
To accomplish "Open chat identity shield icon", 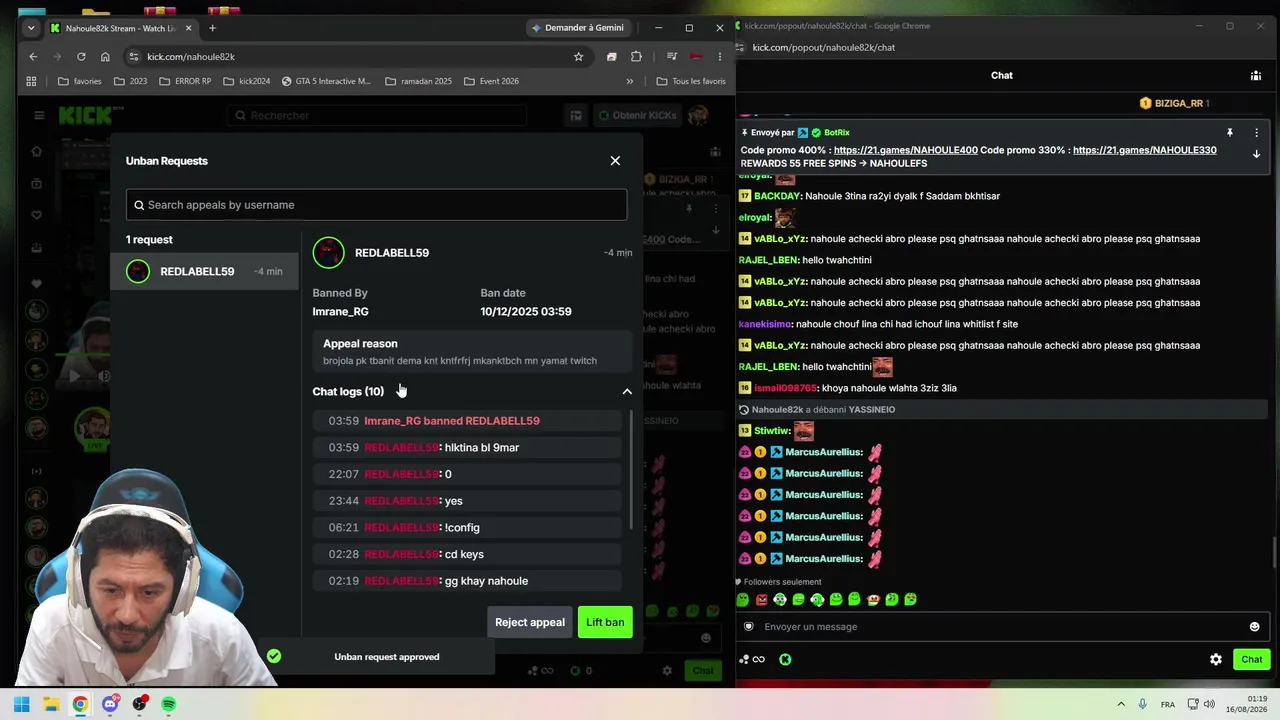I will coord(748,627).
